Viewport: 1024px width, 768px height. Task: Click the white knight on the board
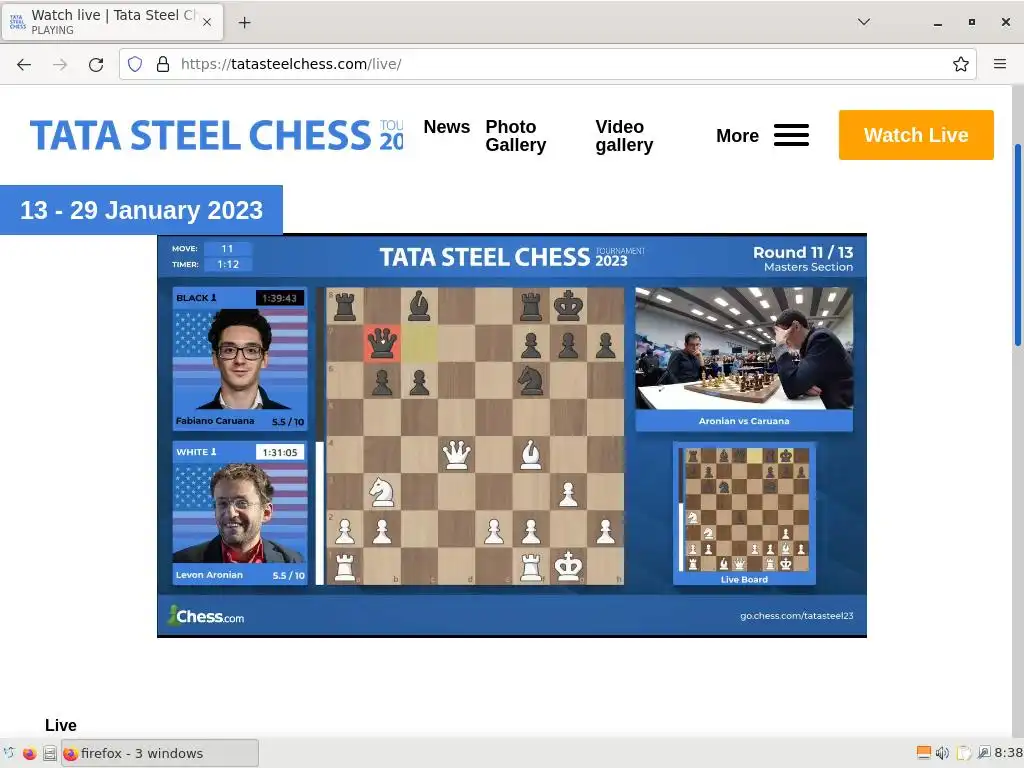381,492
